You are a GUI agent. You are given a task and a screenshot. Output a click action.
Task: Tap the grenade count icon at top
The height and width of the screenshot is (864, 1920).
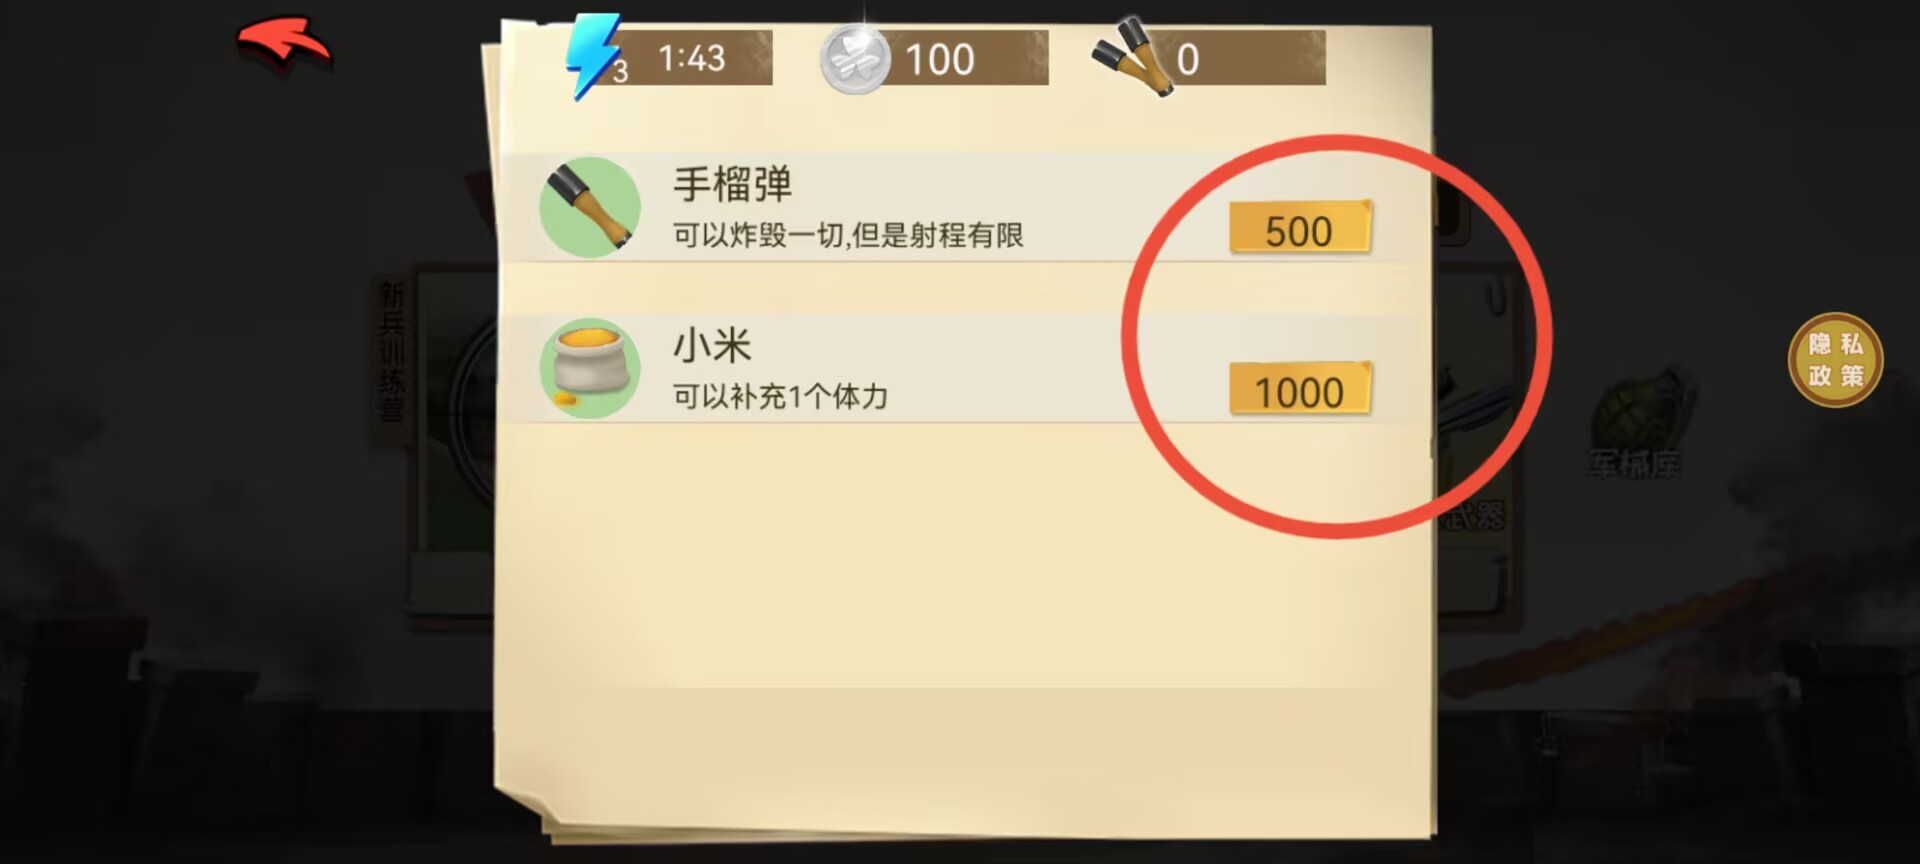[1134, 56]
